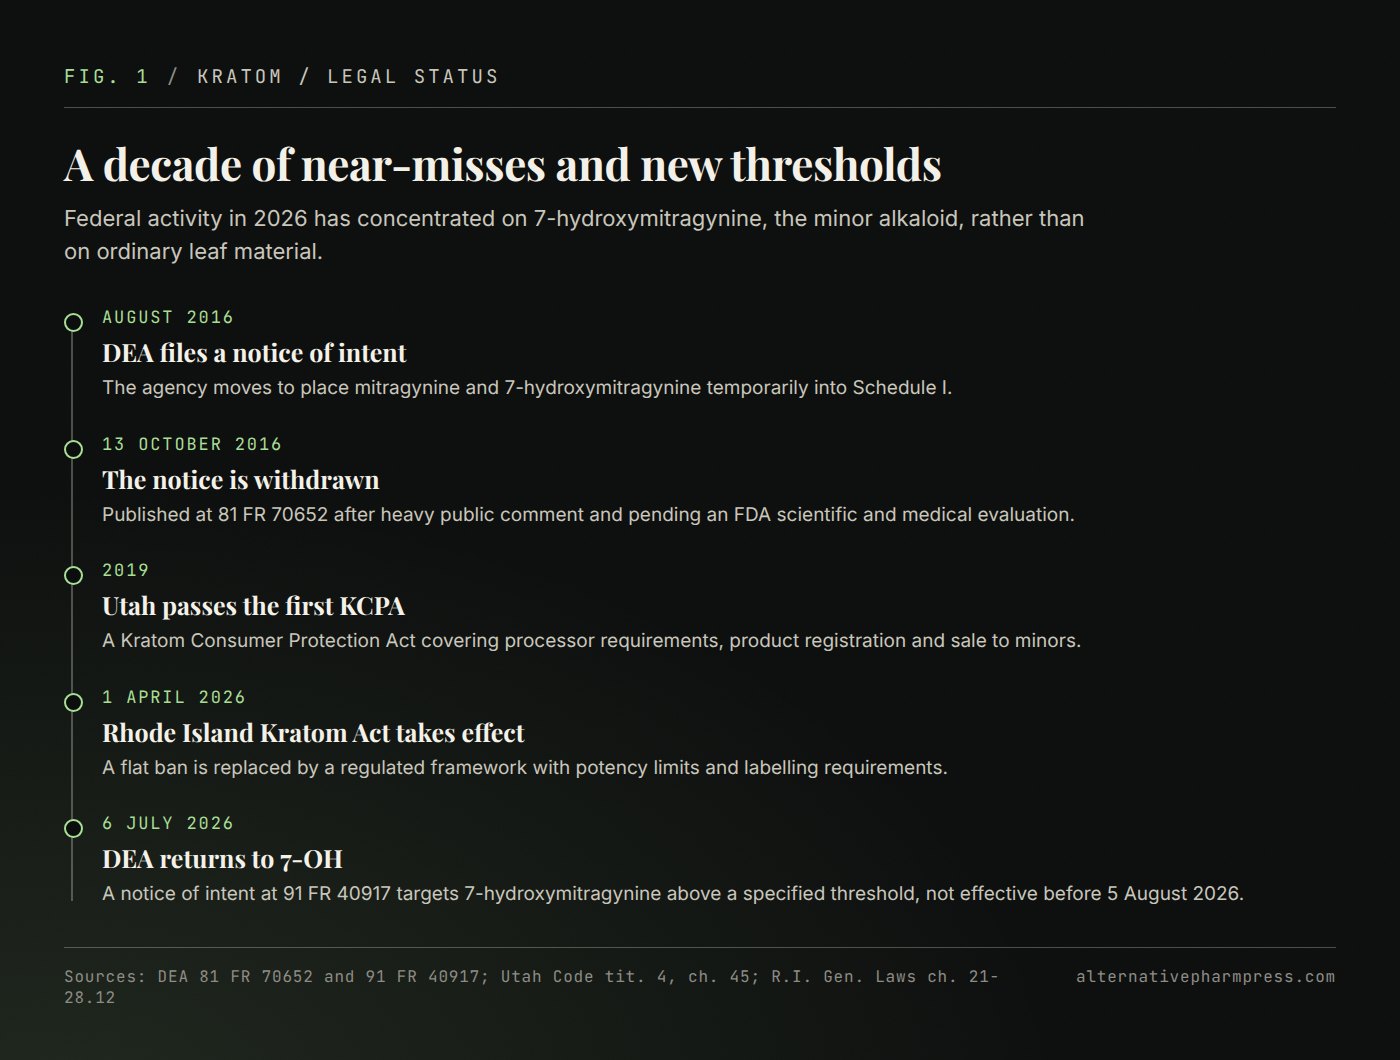Click the '2019' date label

click(x=126, y=570)
